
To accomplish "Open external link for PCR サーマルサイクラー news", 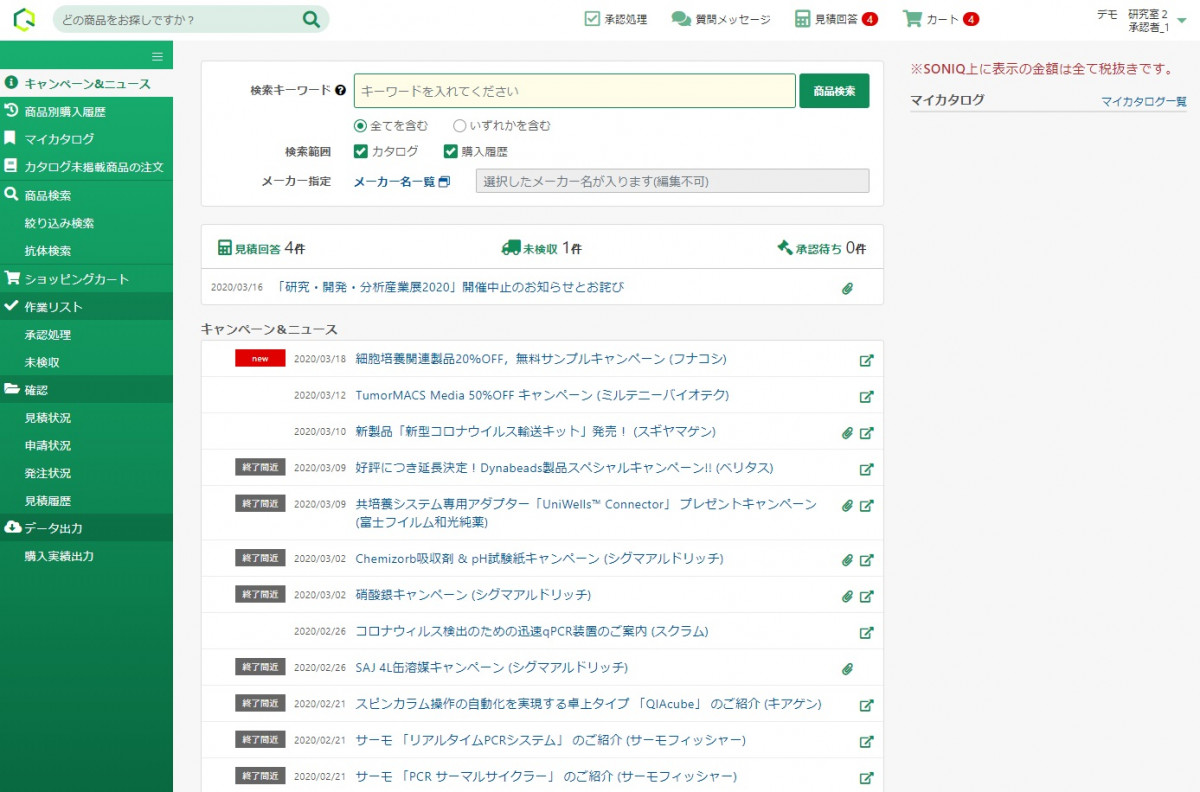I will click(x=867, y=778).
